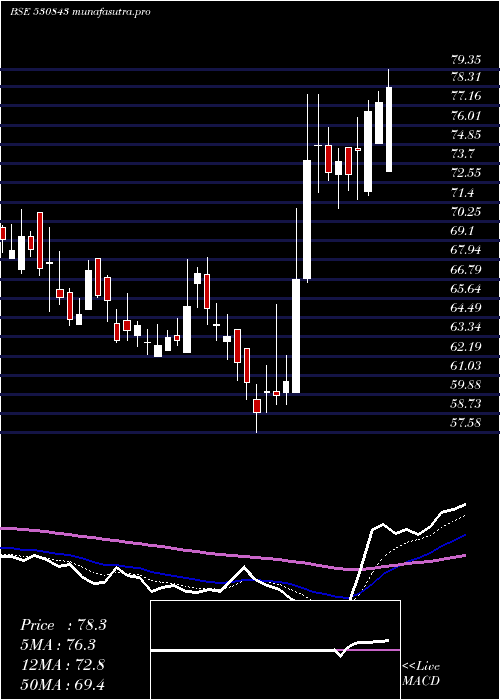Click the red candlestick with low at 57.58
The height and width of the screenshot is (700, 500).
click(257, 406)
